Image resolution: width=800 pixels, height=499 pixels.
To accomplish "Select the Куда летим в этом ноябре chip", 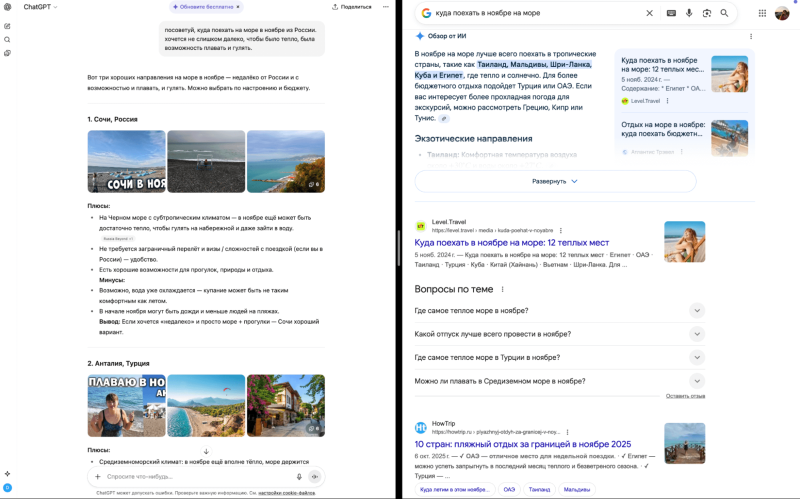I will [455, 489].
